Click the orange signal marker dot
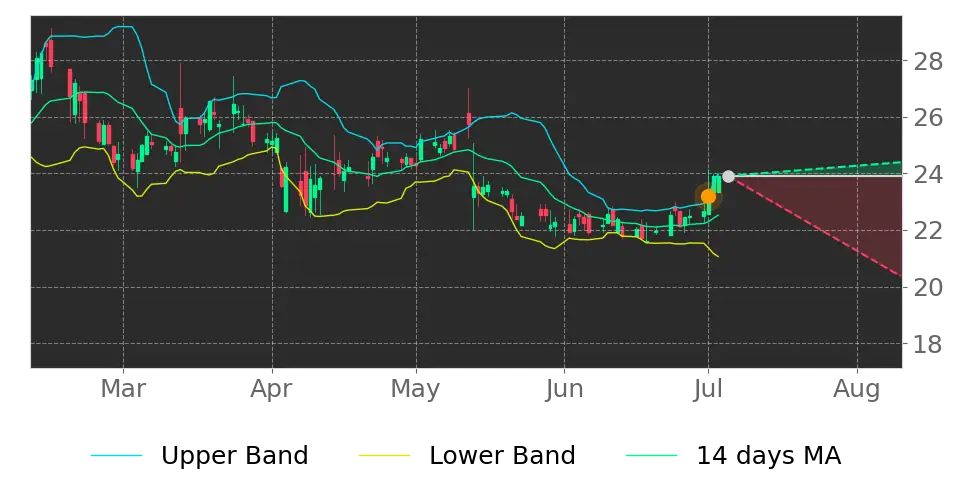 (x=708, y=197)
